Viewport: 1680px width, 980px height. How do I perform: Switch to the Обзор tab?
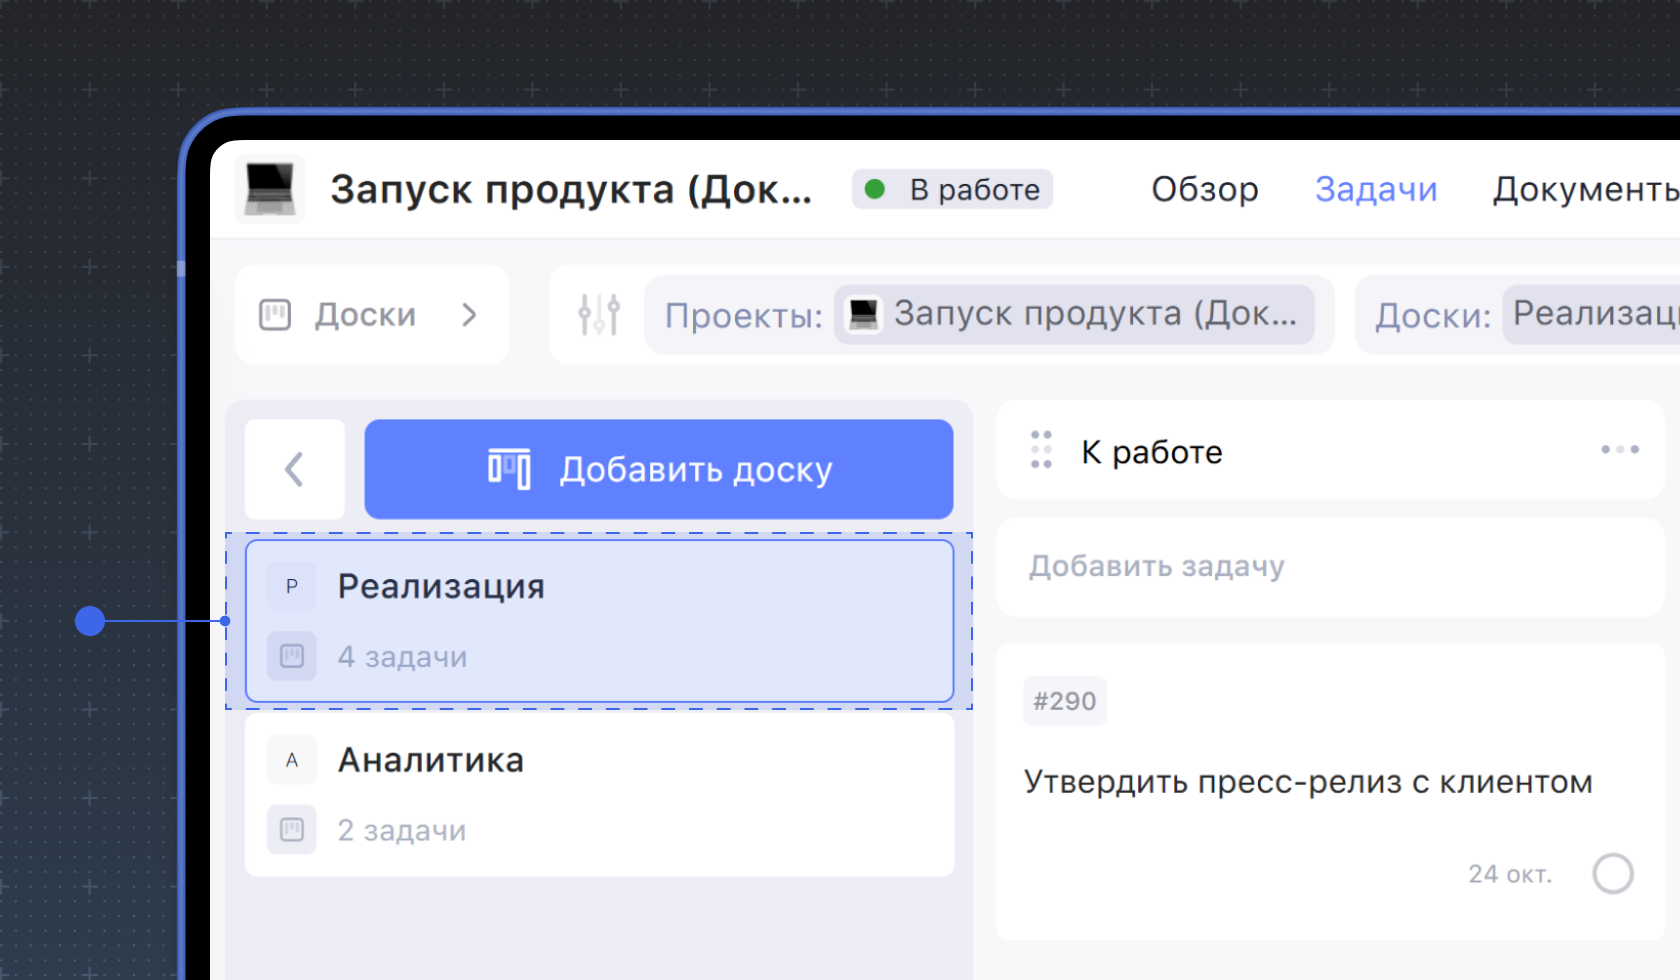tap(1204, 189)
